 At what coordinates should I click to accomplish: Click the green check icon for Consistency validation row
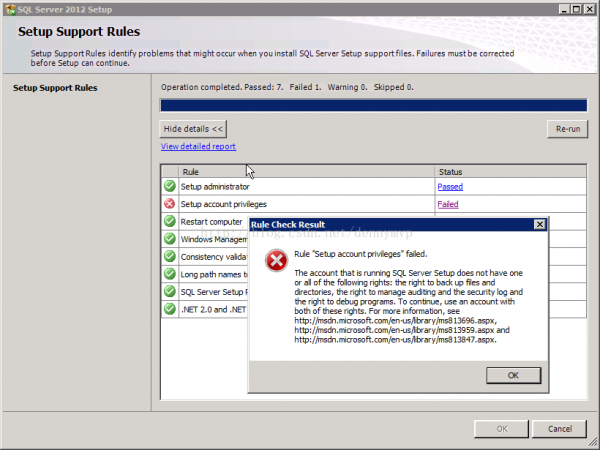[x=170, y=256]
